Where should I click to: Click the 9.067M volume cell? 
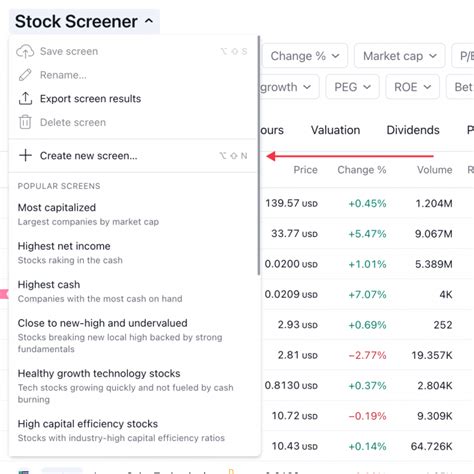coord(433,234)
